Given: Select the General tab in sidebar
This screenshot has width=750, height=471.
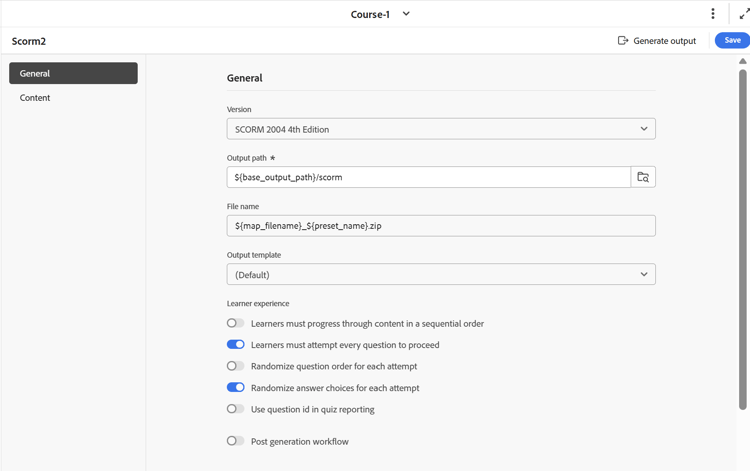Looking at the screenshot, I should click(x=73, y=73).
